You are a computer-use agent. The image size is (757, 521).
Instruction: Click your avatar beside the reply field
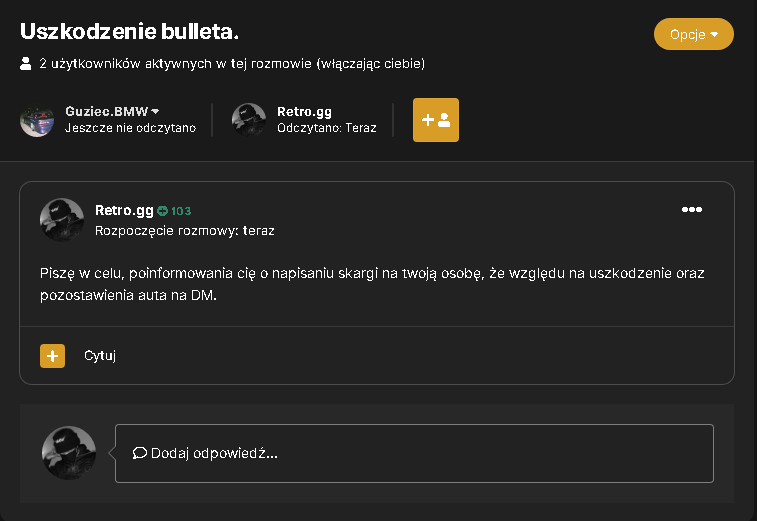click(x=69, y=453)
